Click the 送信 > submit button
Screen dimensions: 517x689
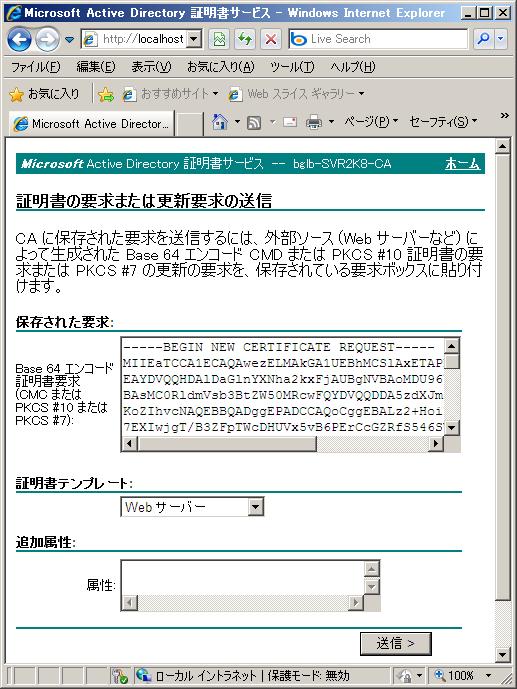[396, 644]
